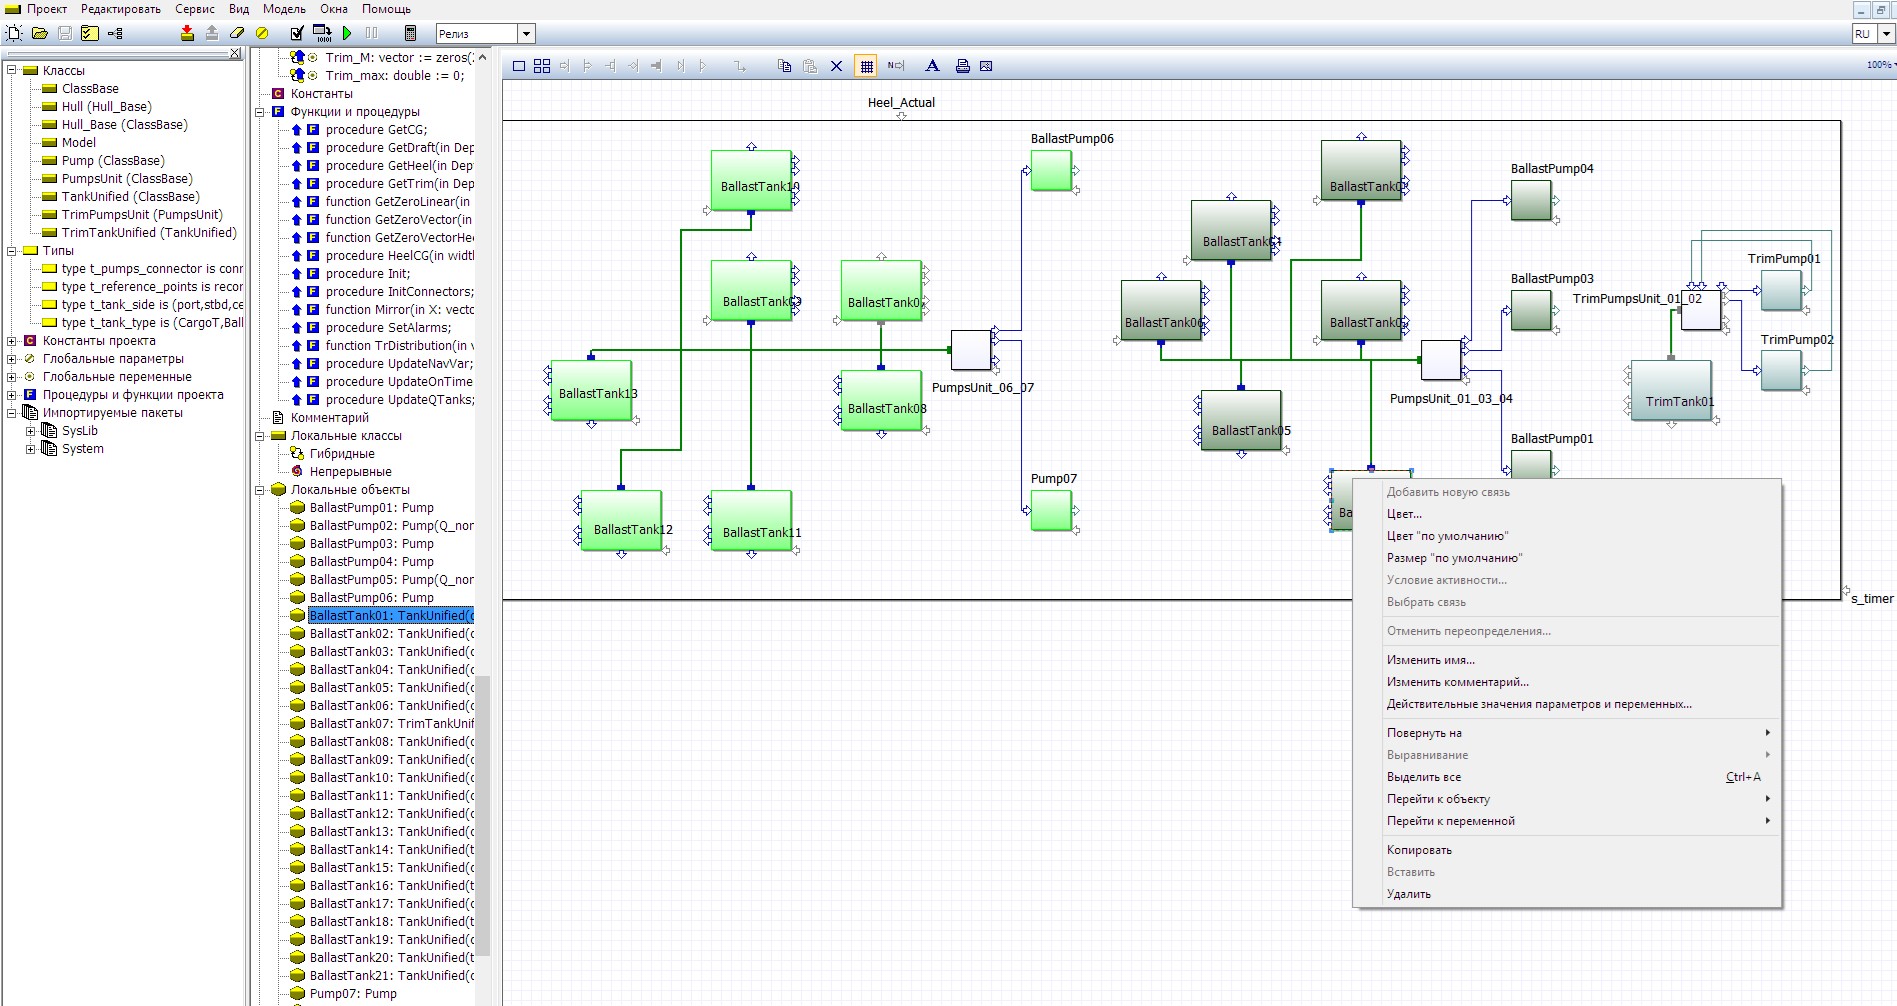
Task: Select BallastTank07: TrimTankUnif object
Action: (391, 724)
